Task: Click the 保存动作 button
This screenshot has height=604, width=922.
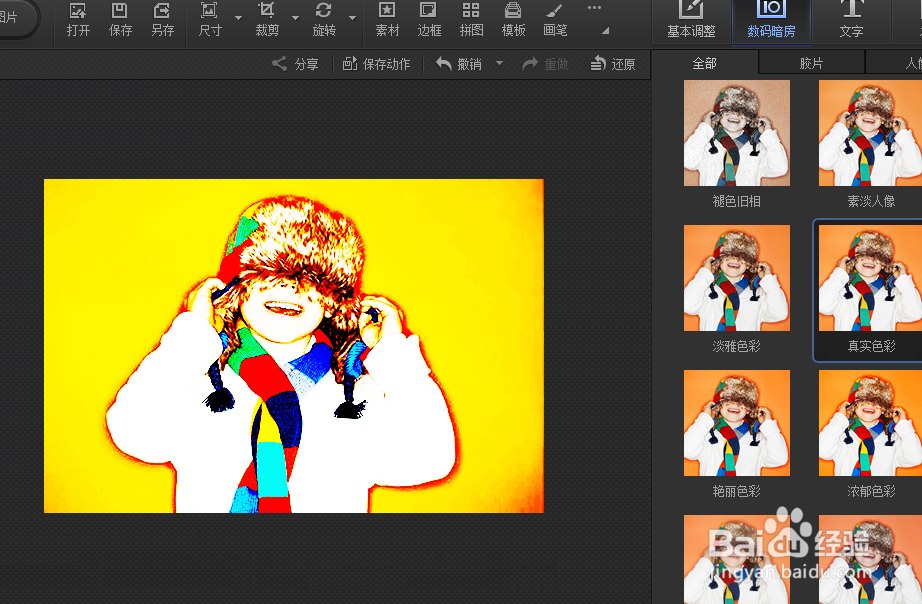Action: (x=376, y=64)
